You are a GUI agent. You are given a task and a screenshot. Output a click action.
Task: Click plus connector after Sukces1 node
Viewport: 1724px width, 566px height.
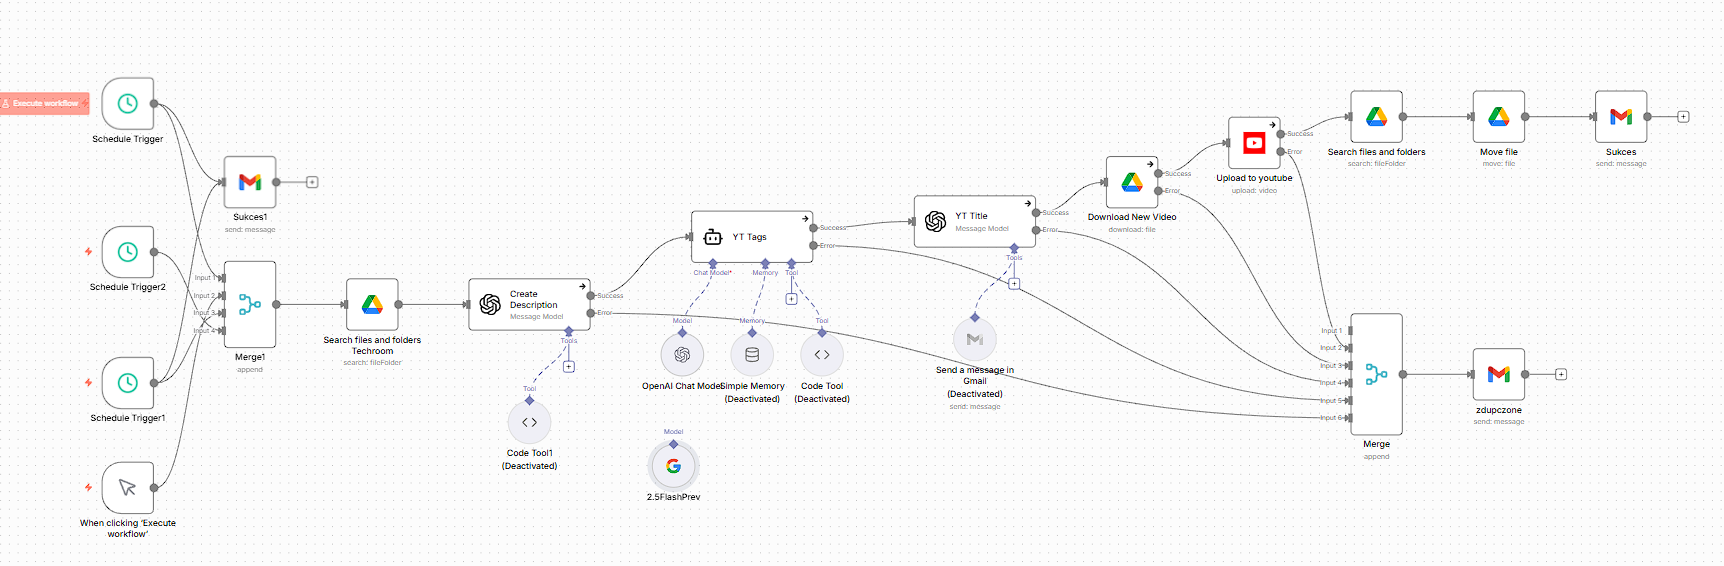coord(312,182)
